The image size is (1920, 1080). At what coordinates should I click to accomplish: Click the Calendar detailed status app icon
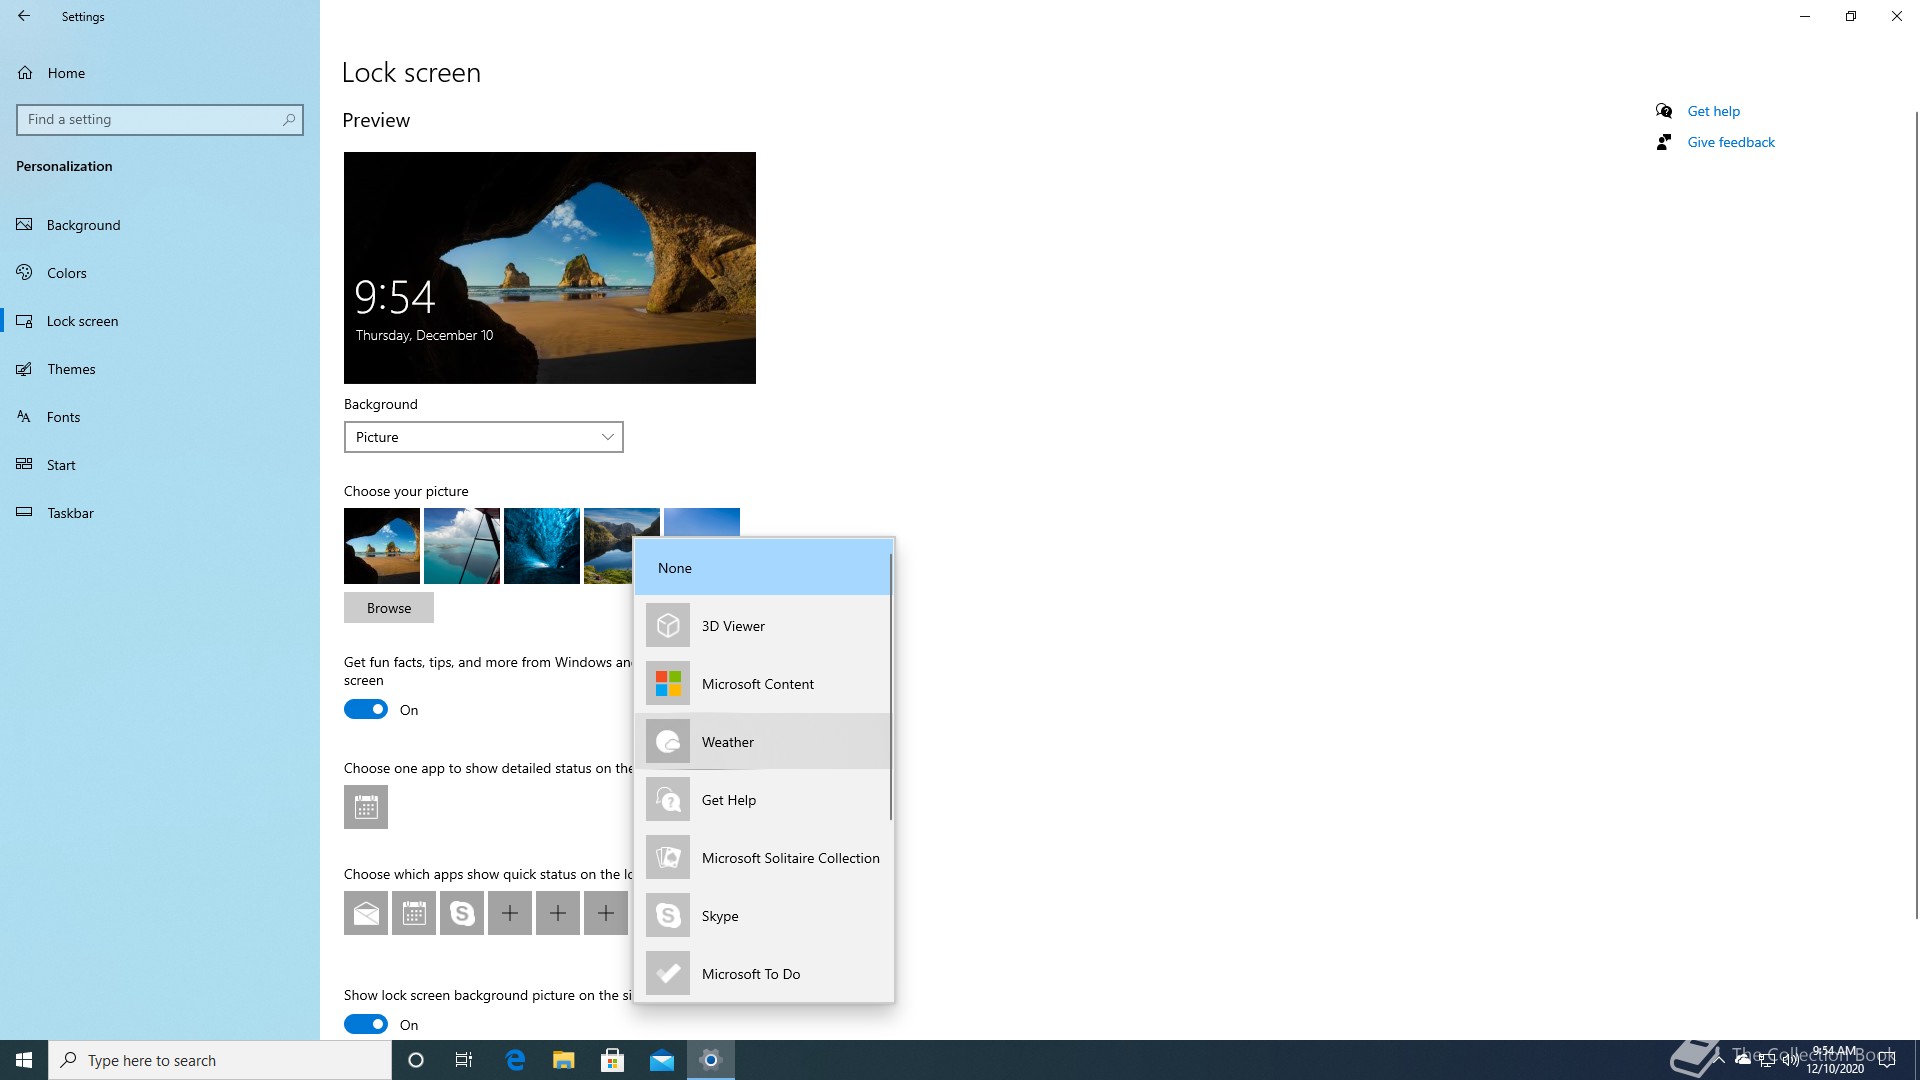[x=366, y=807]
